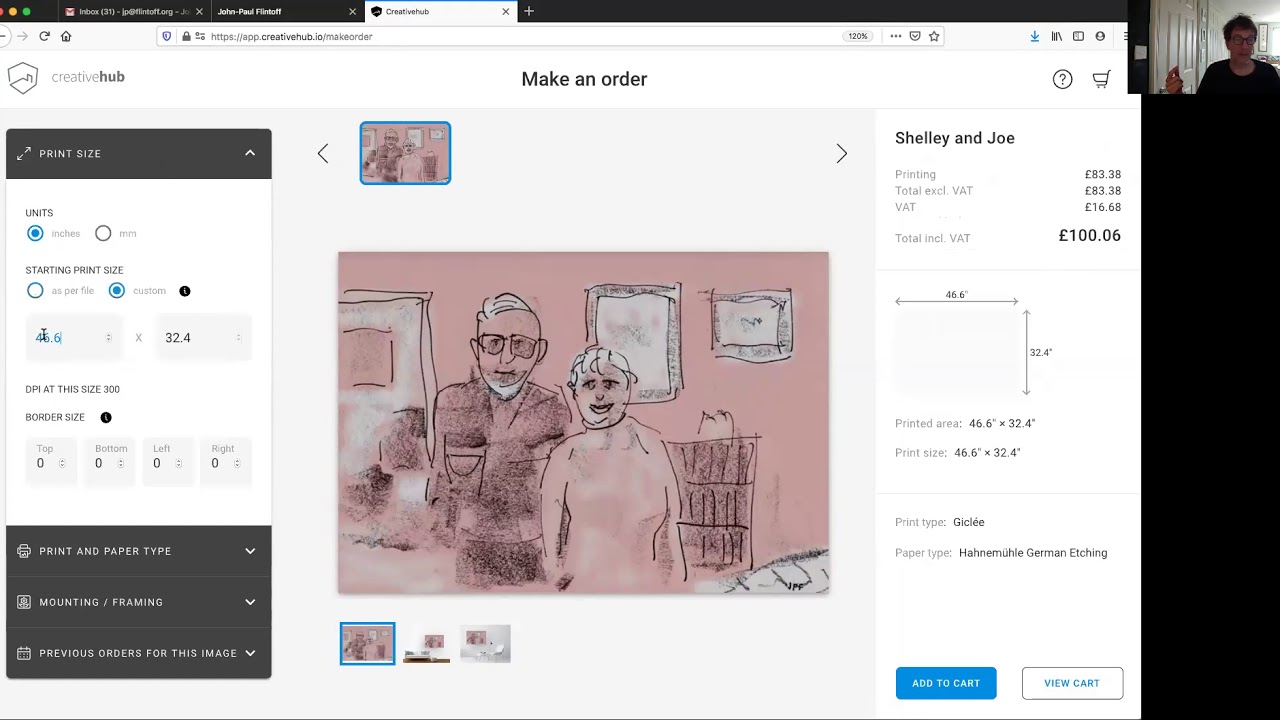Close the Creativehub tab
Viewport: 1280px width, 720px height.
coord(505,11)
